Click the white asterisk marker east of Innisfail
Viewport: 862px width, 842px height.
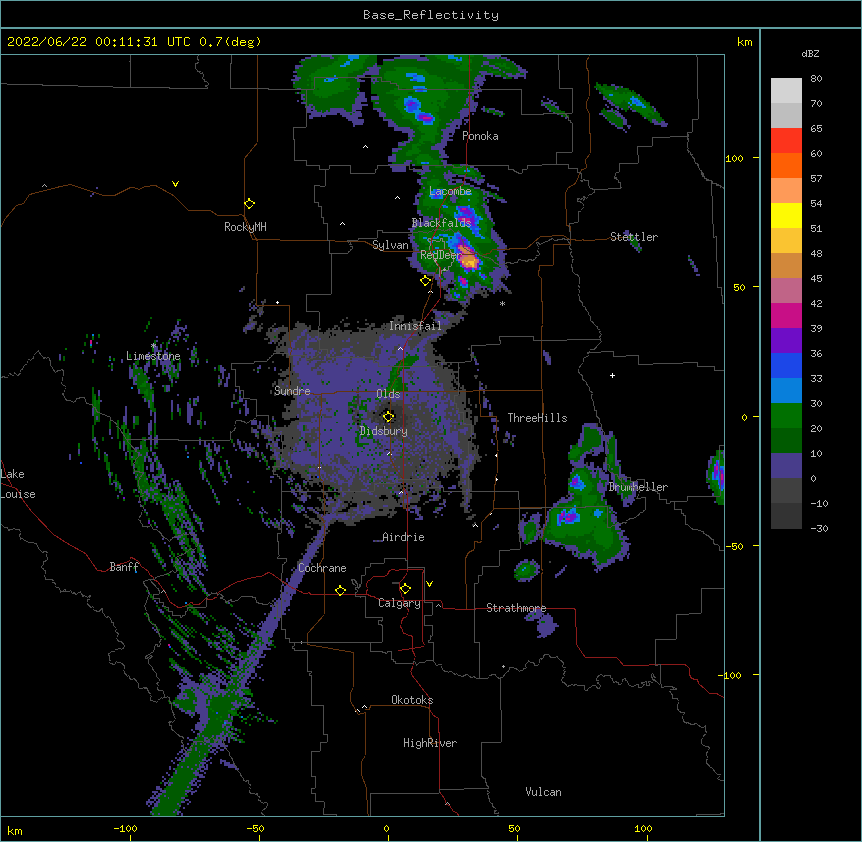coord(502,303)
